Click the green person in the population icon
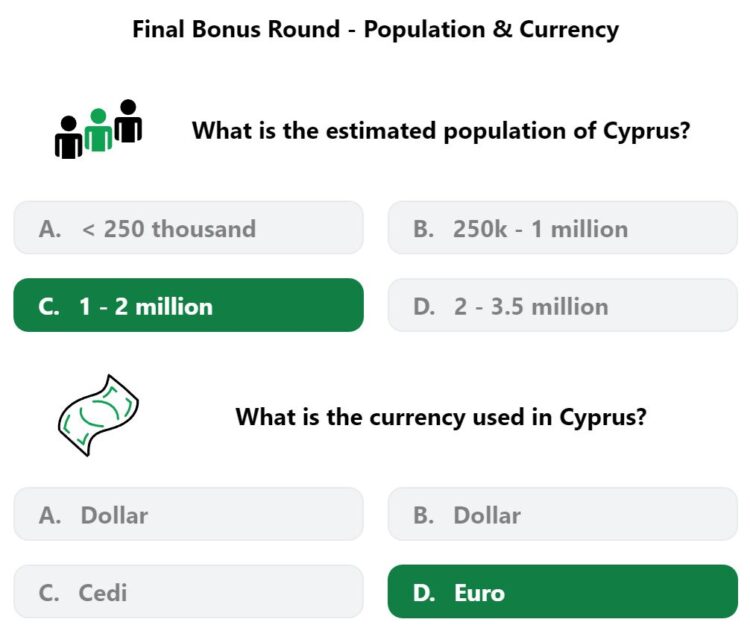The height and width of the screenshot is (625, 750). 99,130
